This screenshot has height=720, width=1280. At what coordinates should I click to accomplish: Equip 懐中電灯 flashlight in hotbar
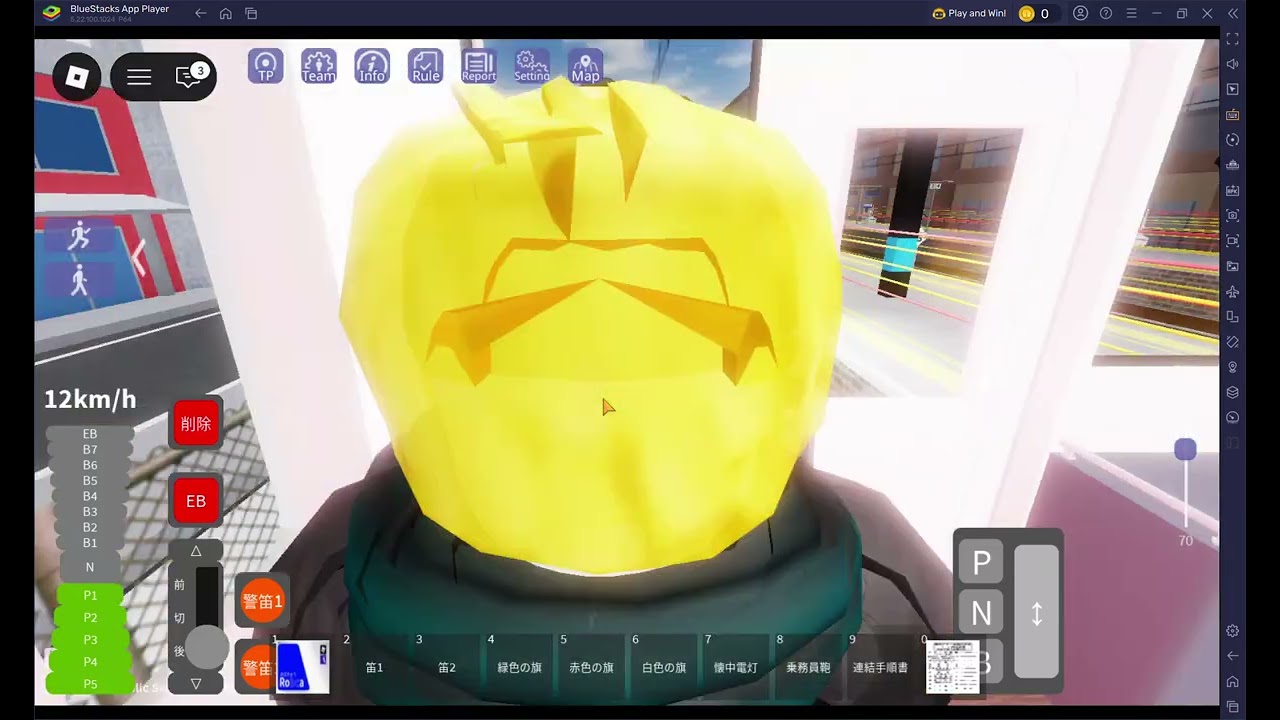[x=736, y=667]
